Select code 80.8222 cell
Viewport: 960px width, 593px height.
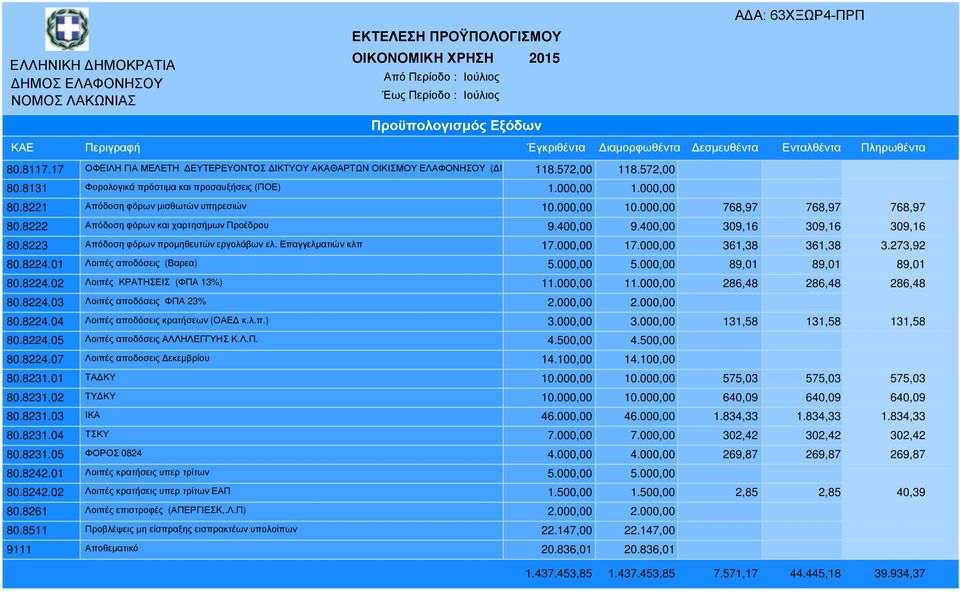coord(40,226)
